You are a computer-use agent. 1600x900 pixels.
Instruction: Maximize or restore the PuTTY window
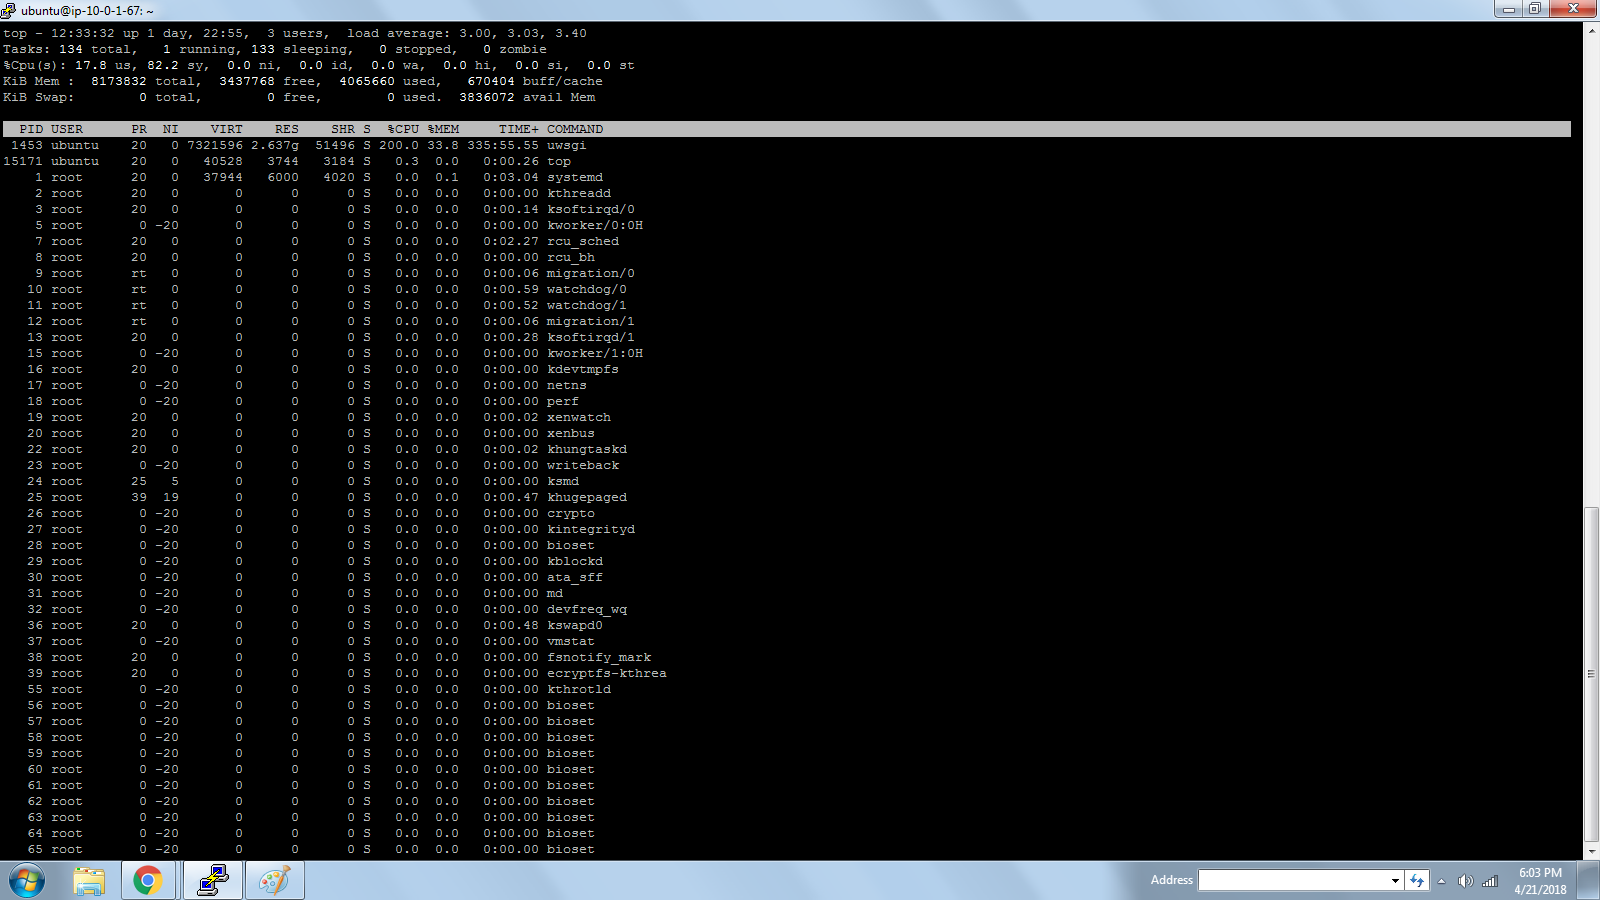click(x=1534, y=9)
